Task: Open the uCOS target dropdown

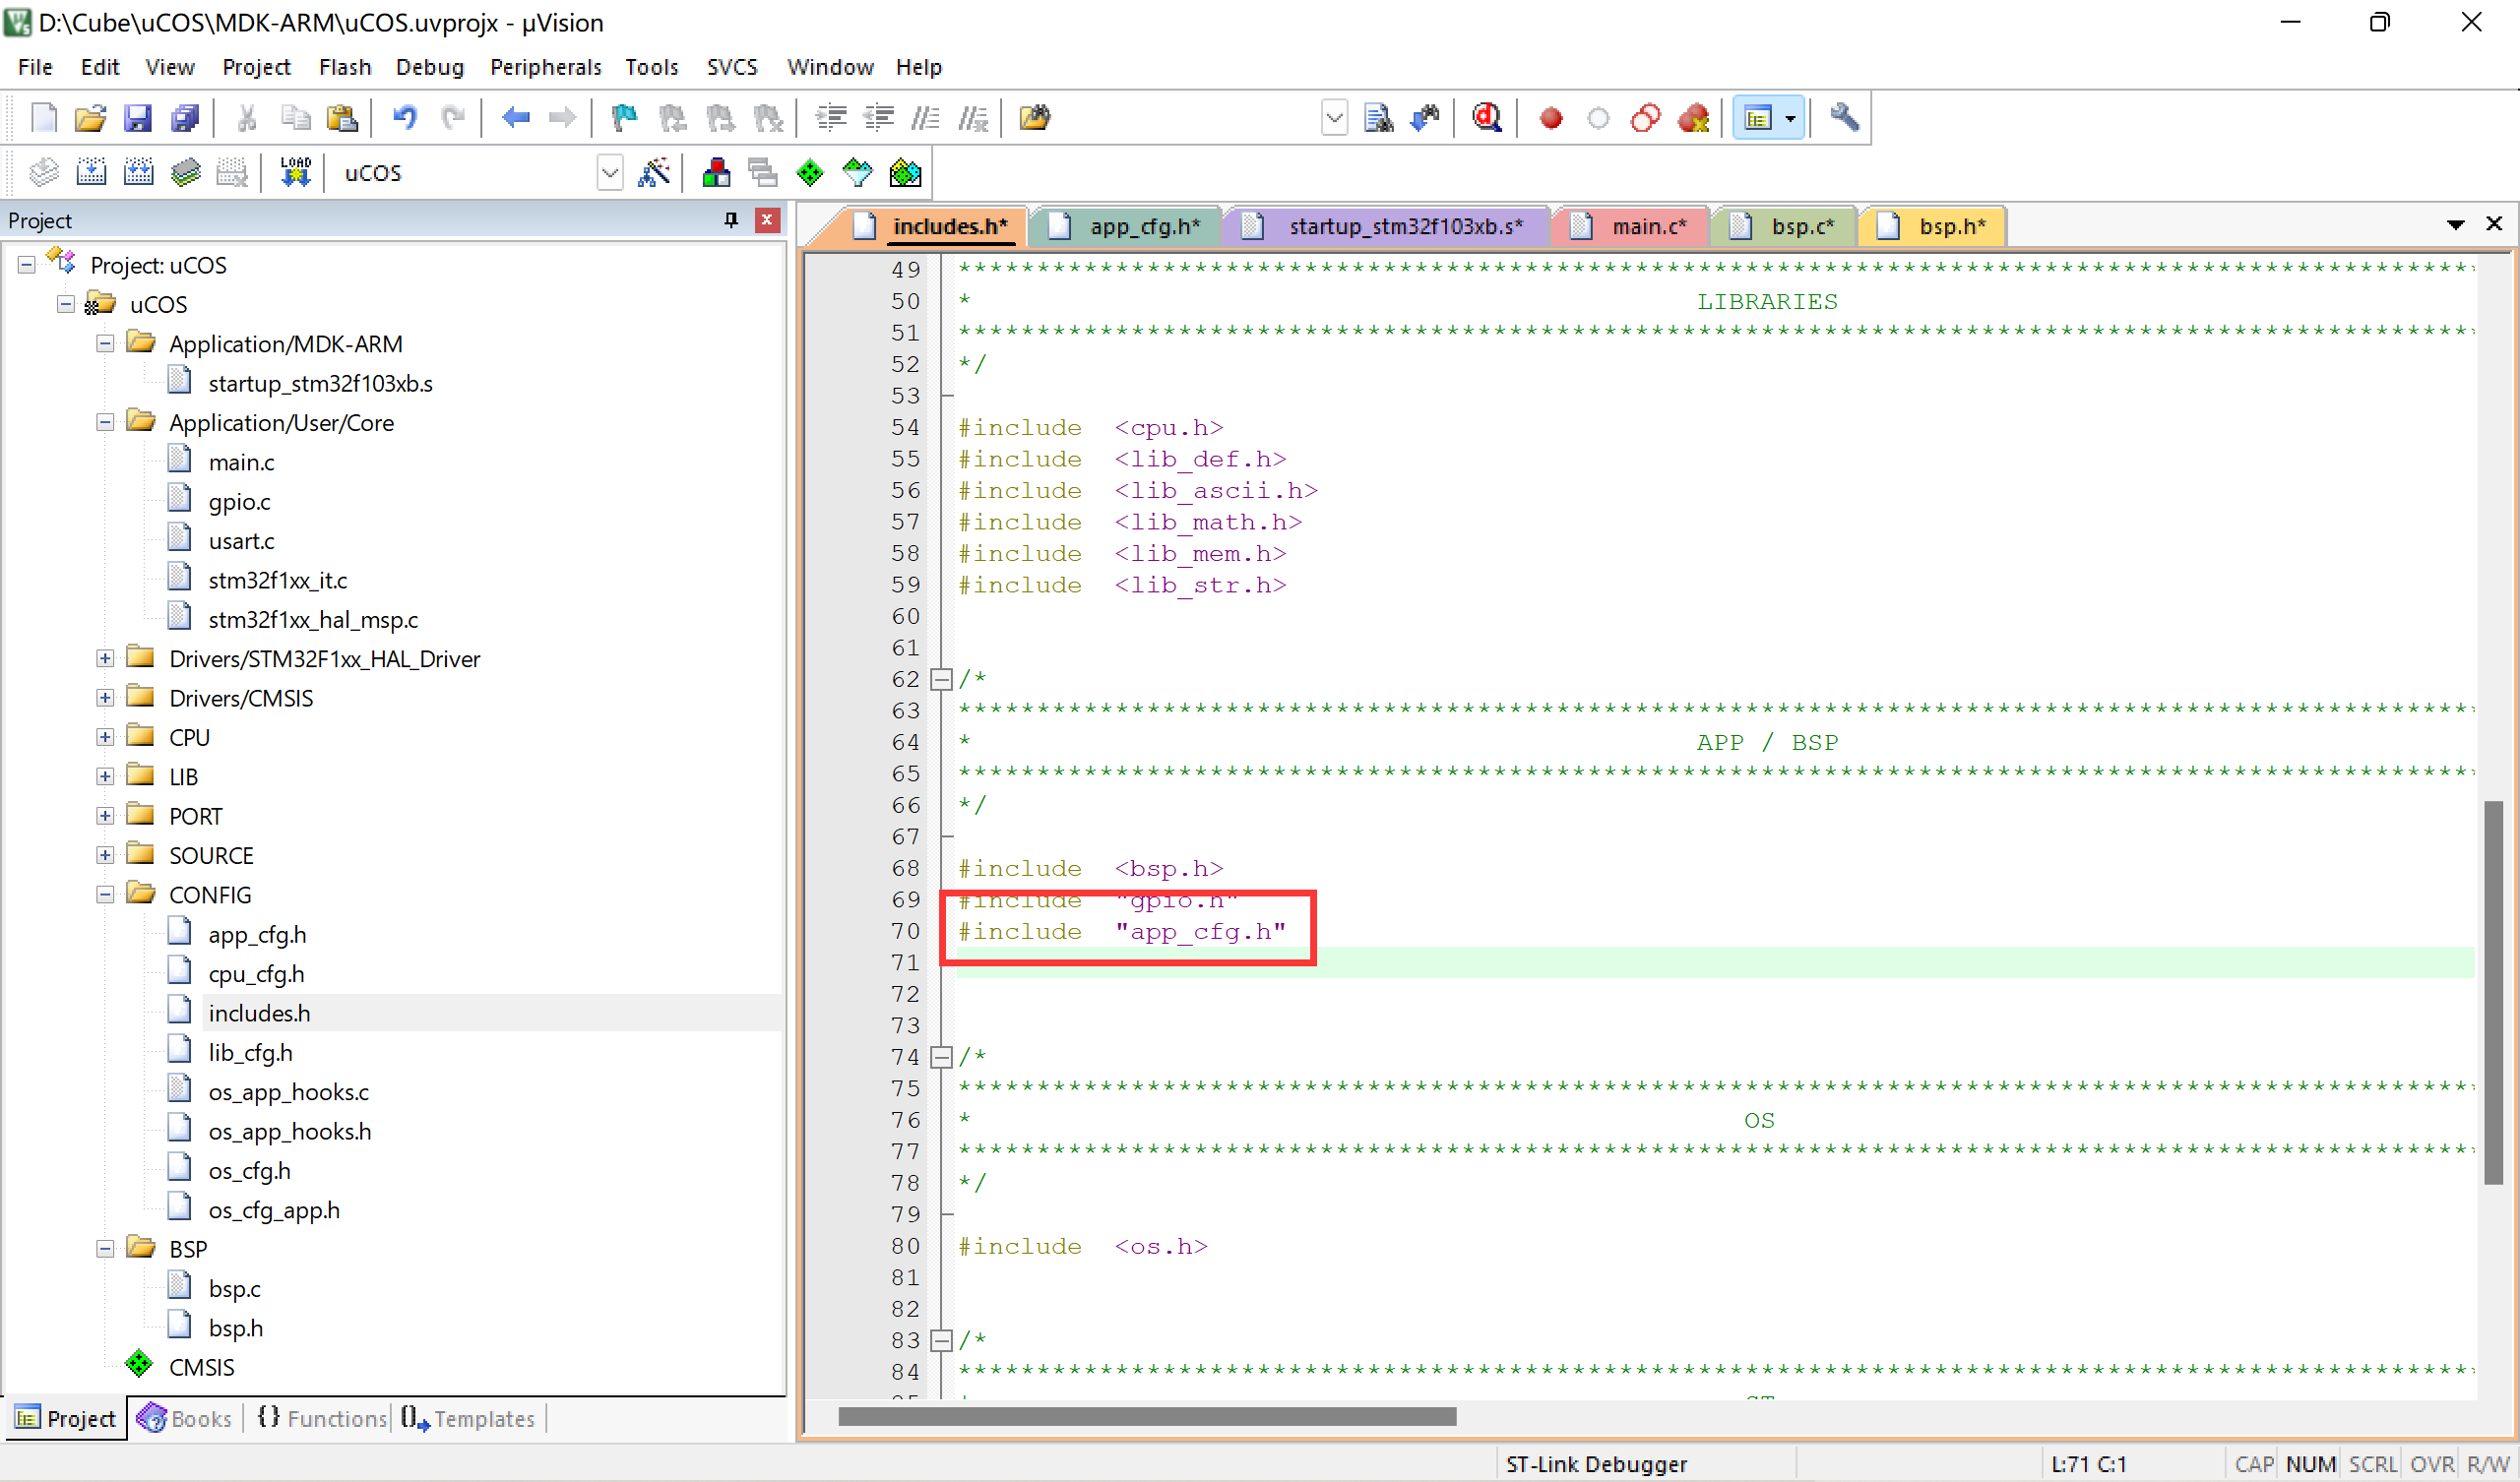Action: pyautogui.click(x=610, y=172)
